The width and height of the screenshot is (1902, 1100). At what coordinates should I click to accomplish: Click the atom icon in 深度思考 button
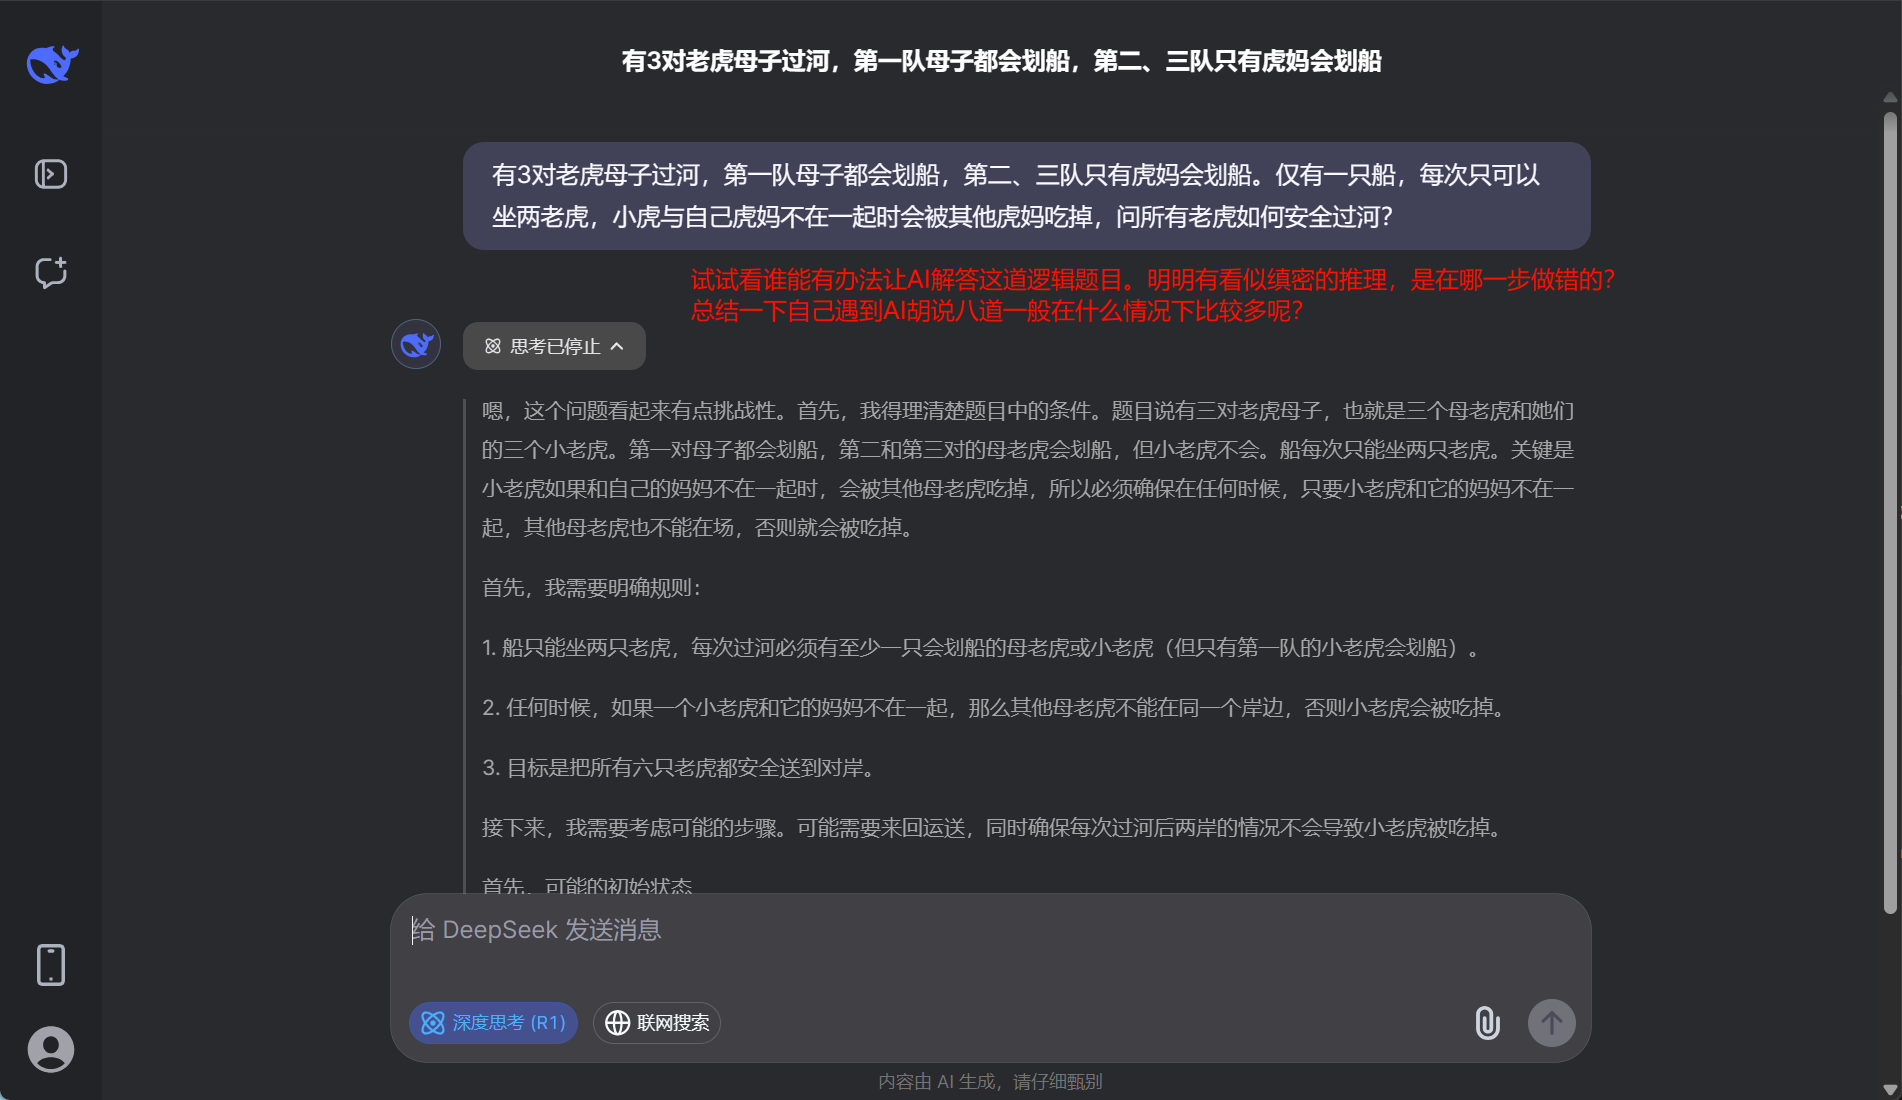pyautogui.click(x=433, y=1023)
